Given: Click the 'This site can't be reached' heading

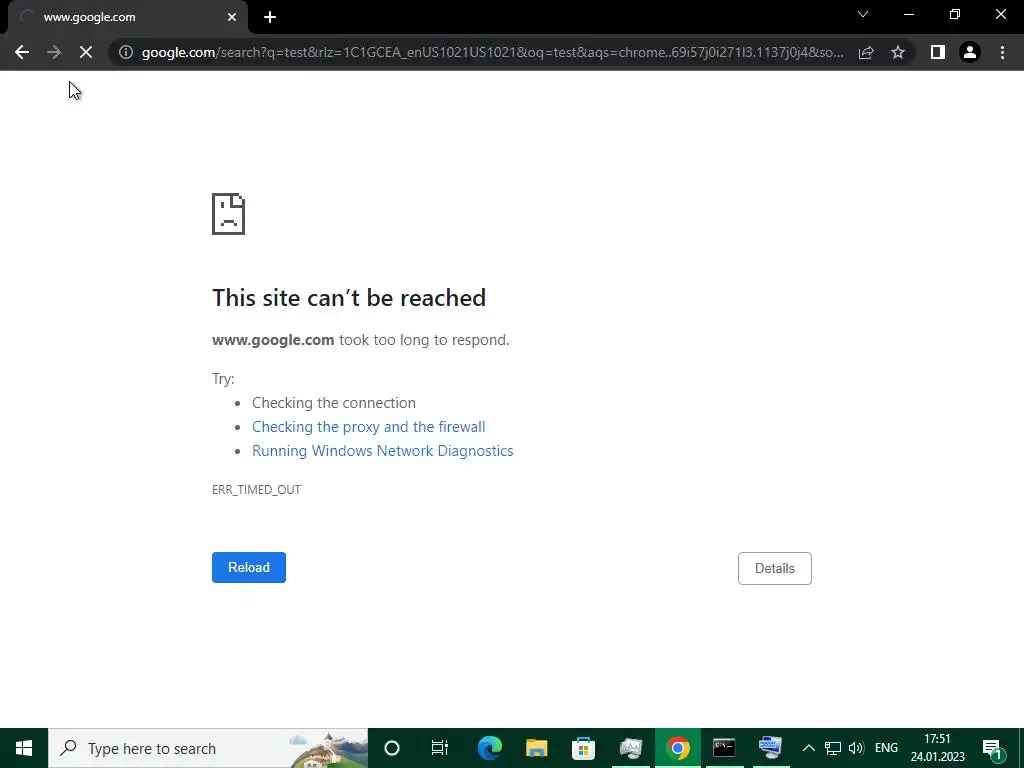Looking at the screenshot, I should coord(349,298).
